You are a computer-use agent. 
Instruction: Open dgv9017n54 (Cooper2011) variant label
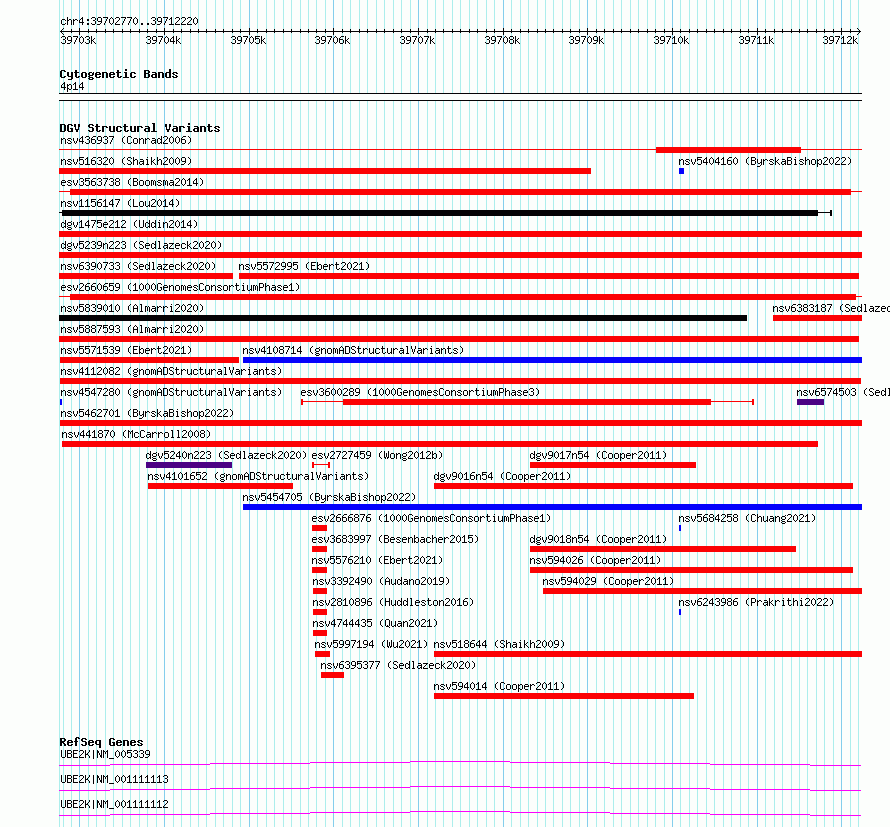(598, 455)
